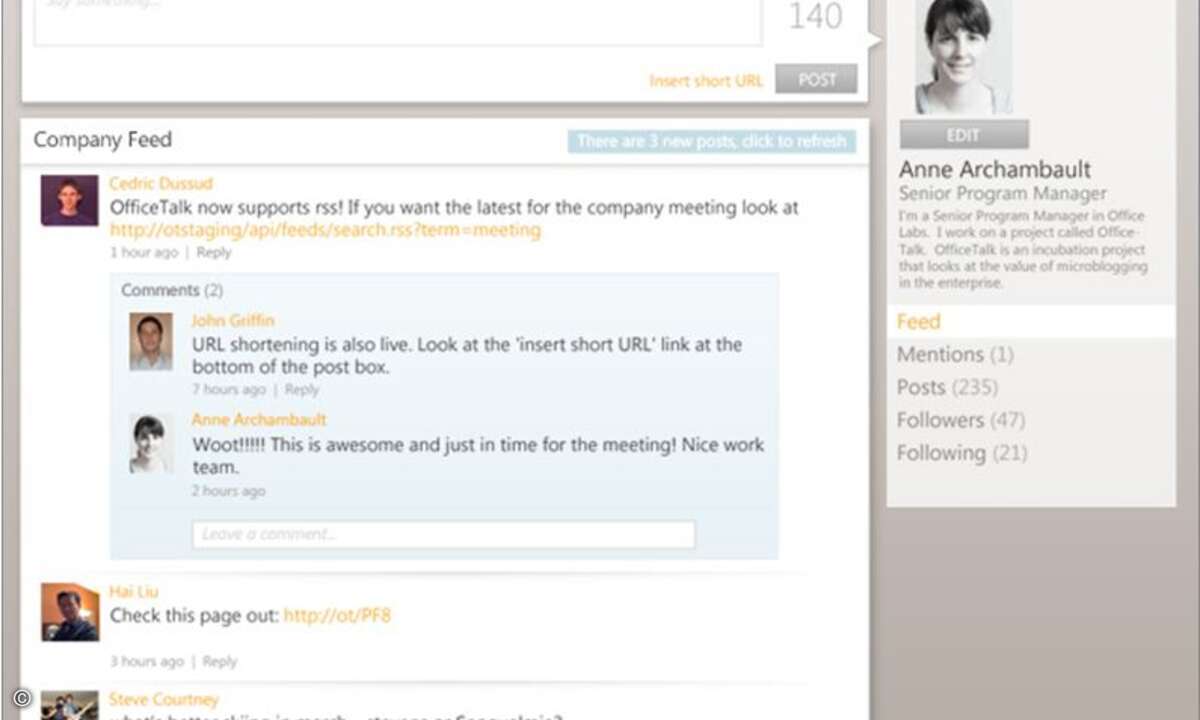Image resolution: width=1200 pixels, height=720 pixels.
Task: Click the POST button
Action: pos(816,79)
